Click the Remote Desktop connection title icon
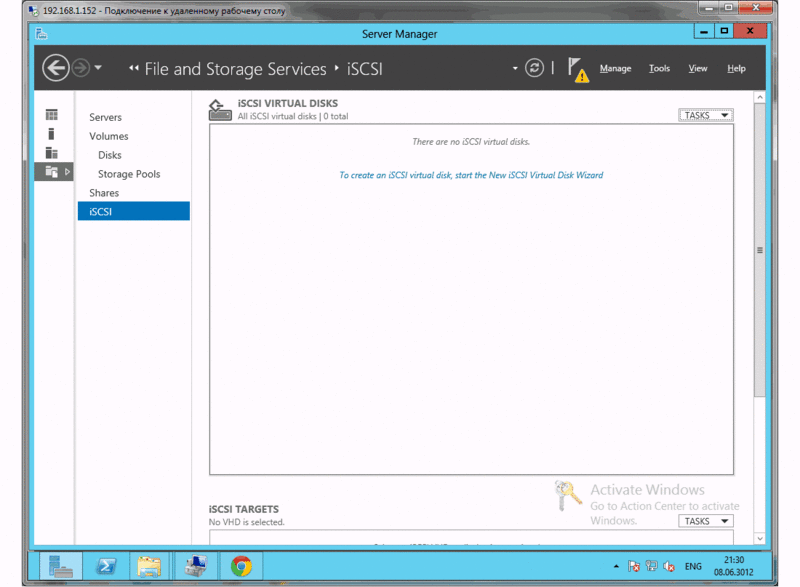 click(33, 10)
